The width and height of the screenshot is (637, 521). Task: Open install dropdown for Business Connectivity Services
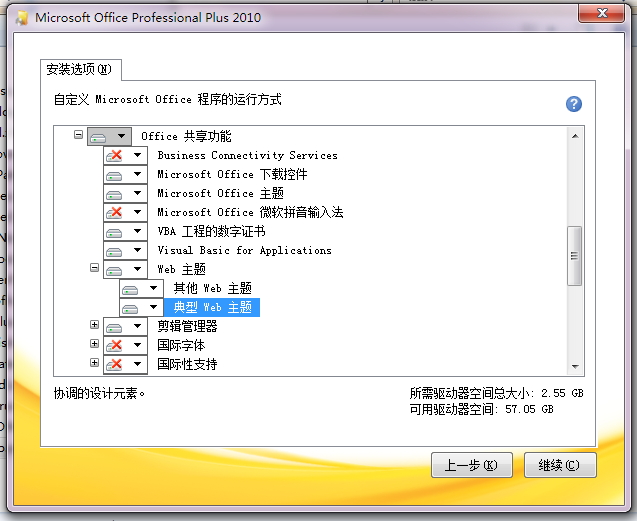click(126, 155)
